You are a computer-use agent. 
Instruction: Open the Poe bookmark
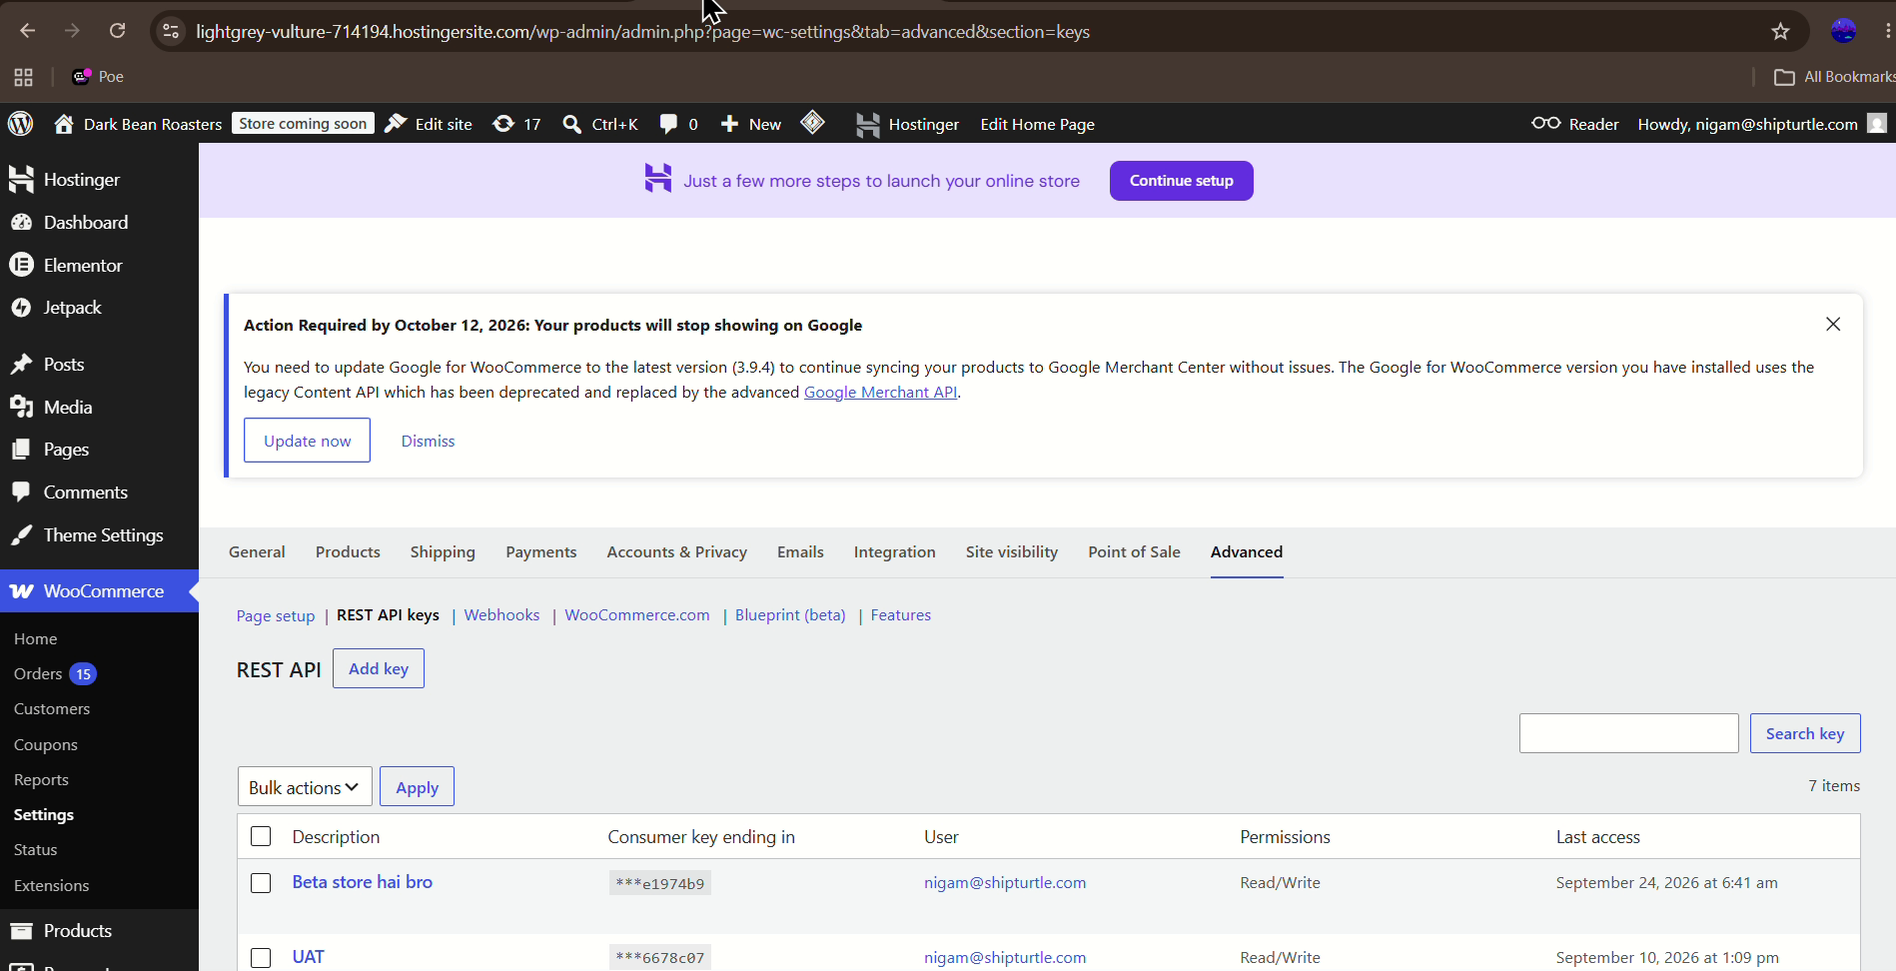pos(98,76)
